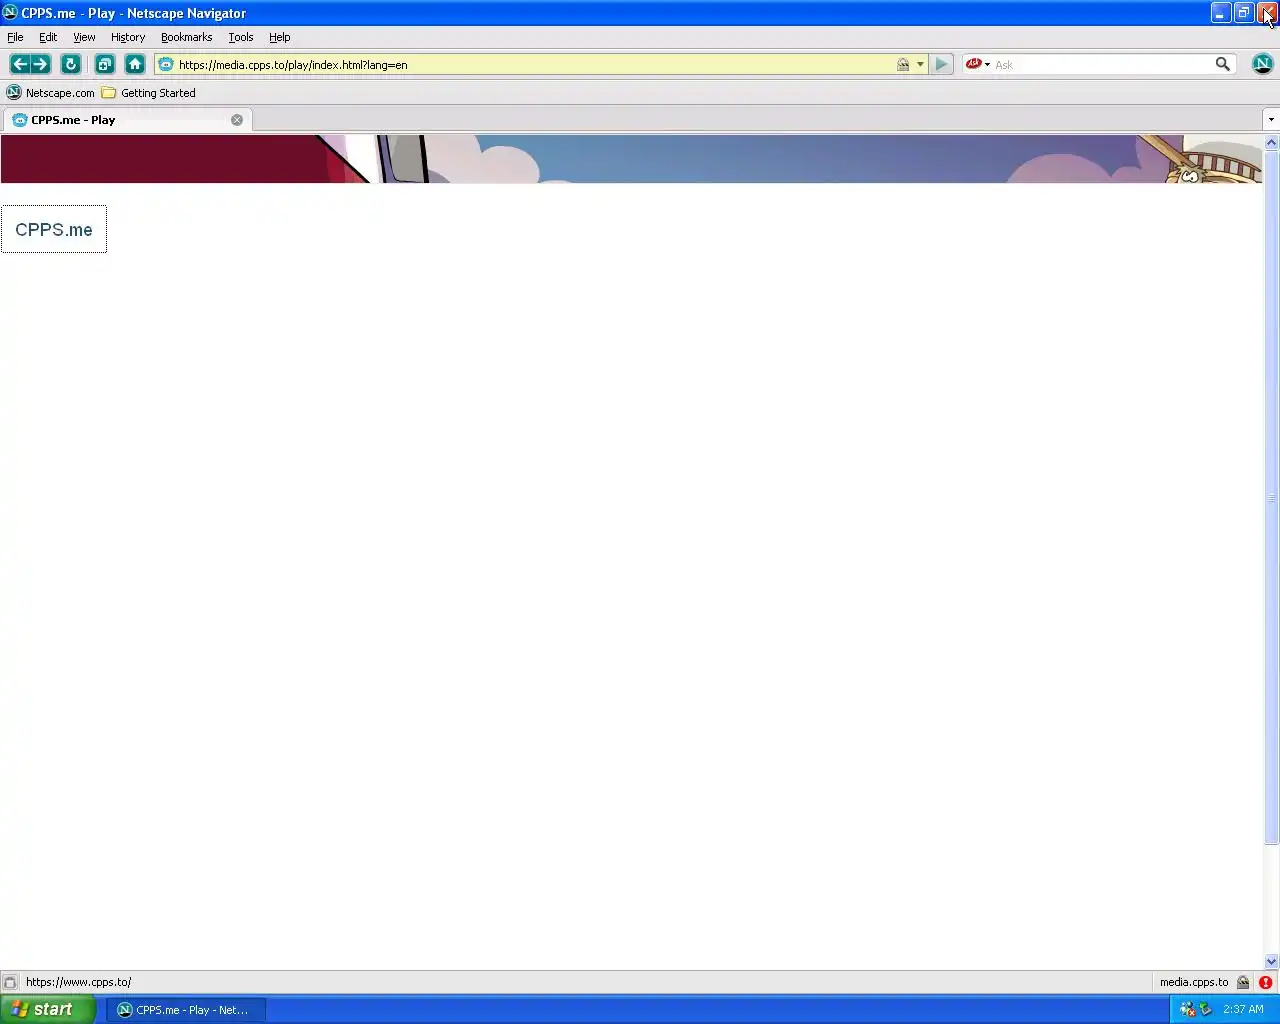Click the site favicon in the address bar
The image size is (1280, 1024).
pyautogui.click(x=166, y=64)
